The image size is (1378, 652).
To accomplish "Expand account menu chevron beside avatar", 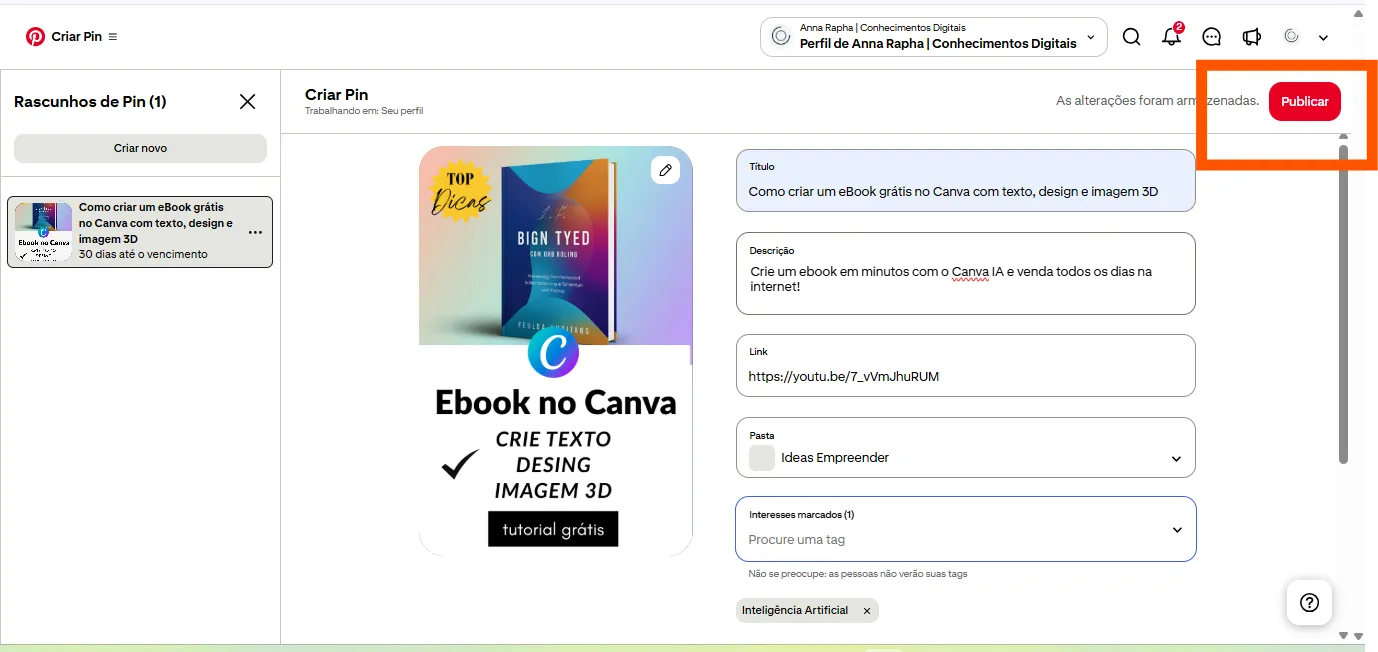I will coord(1323,38).
